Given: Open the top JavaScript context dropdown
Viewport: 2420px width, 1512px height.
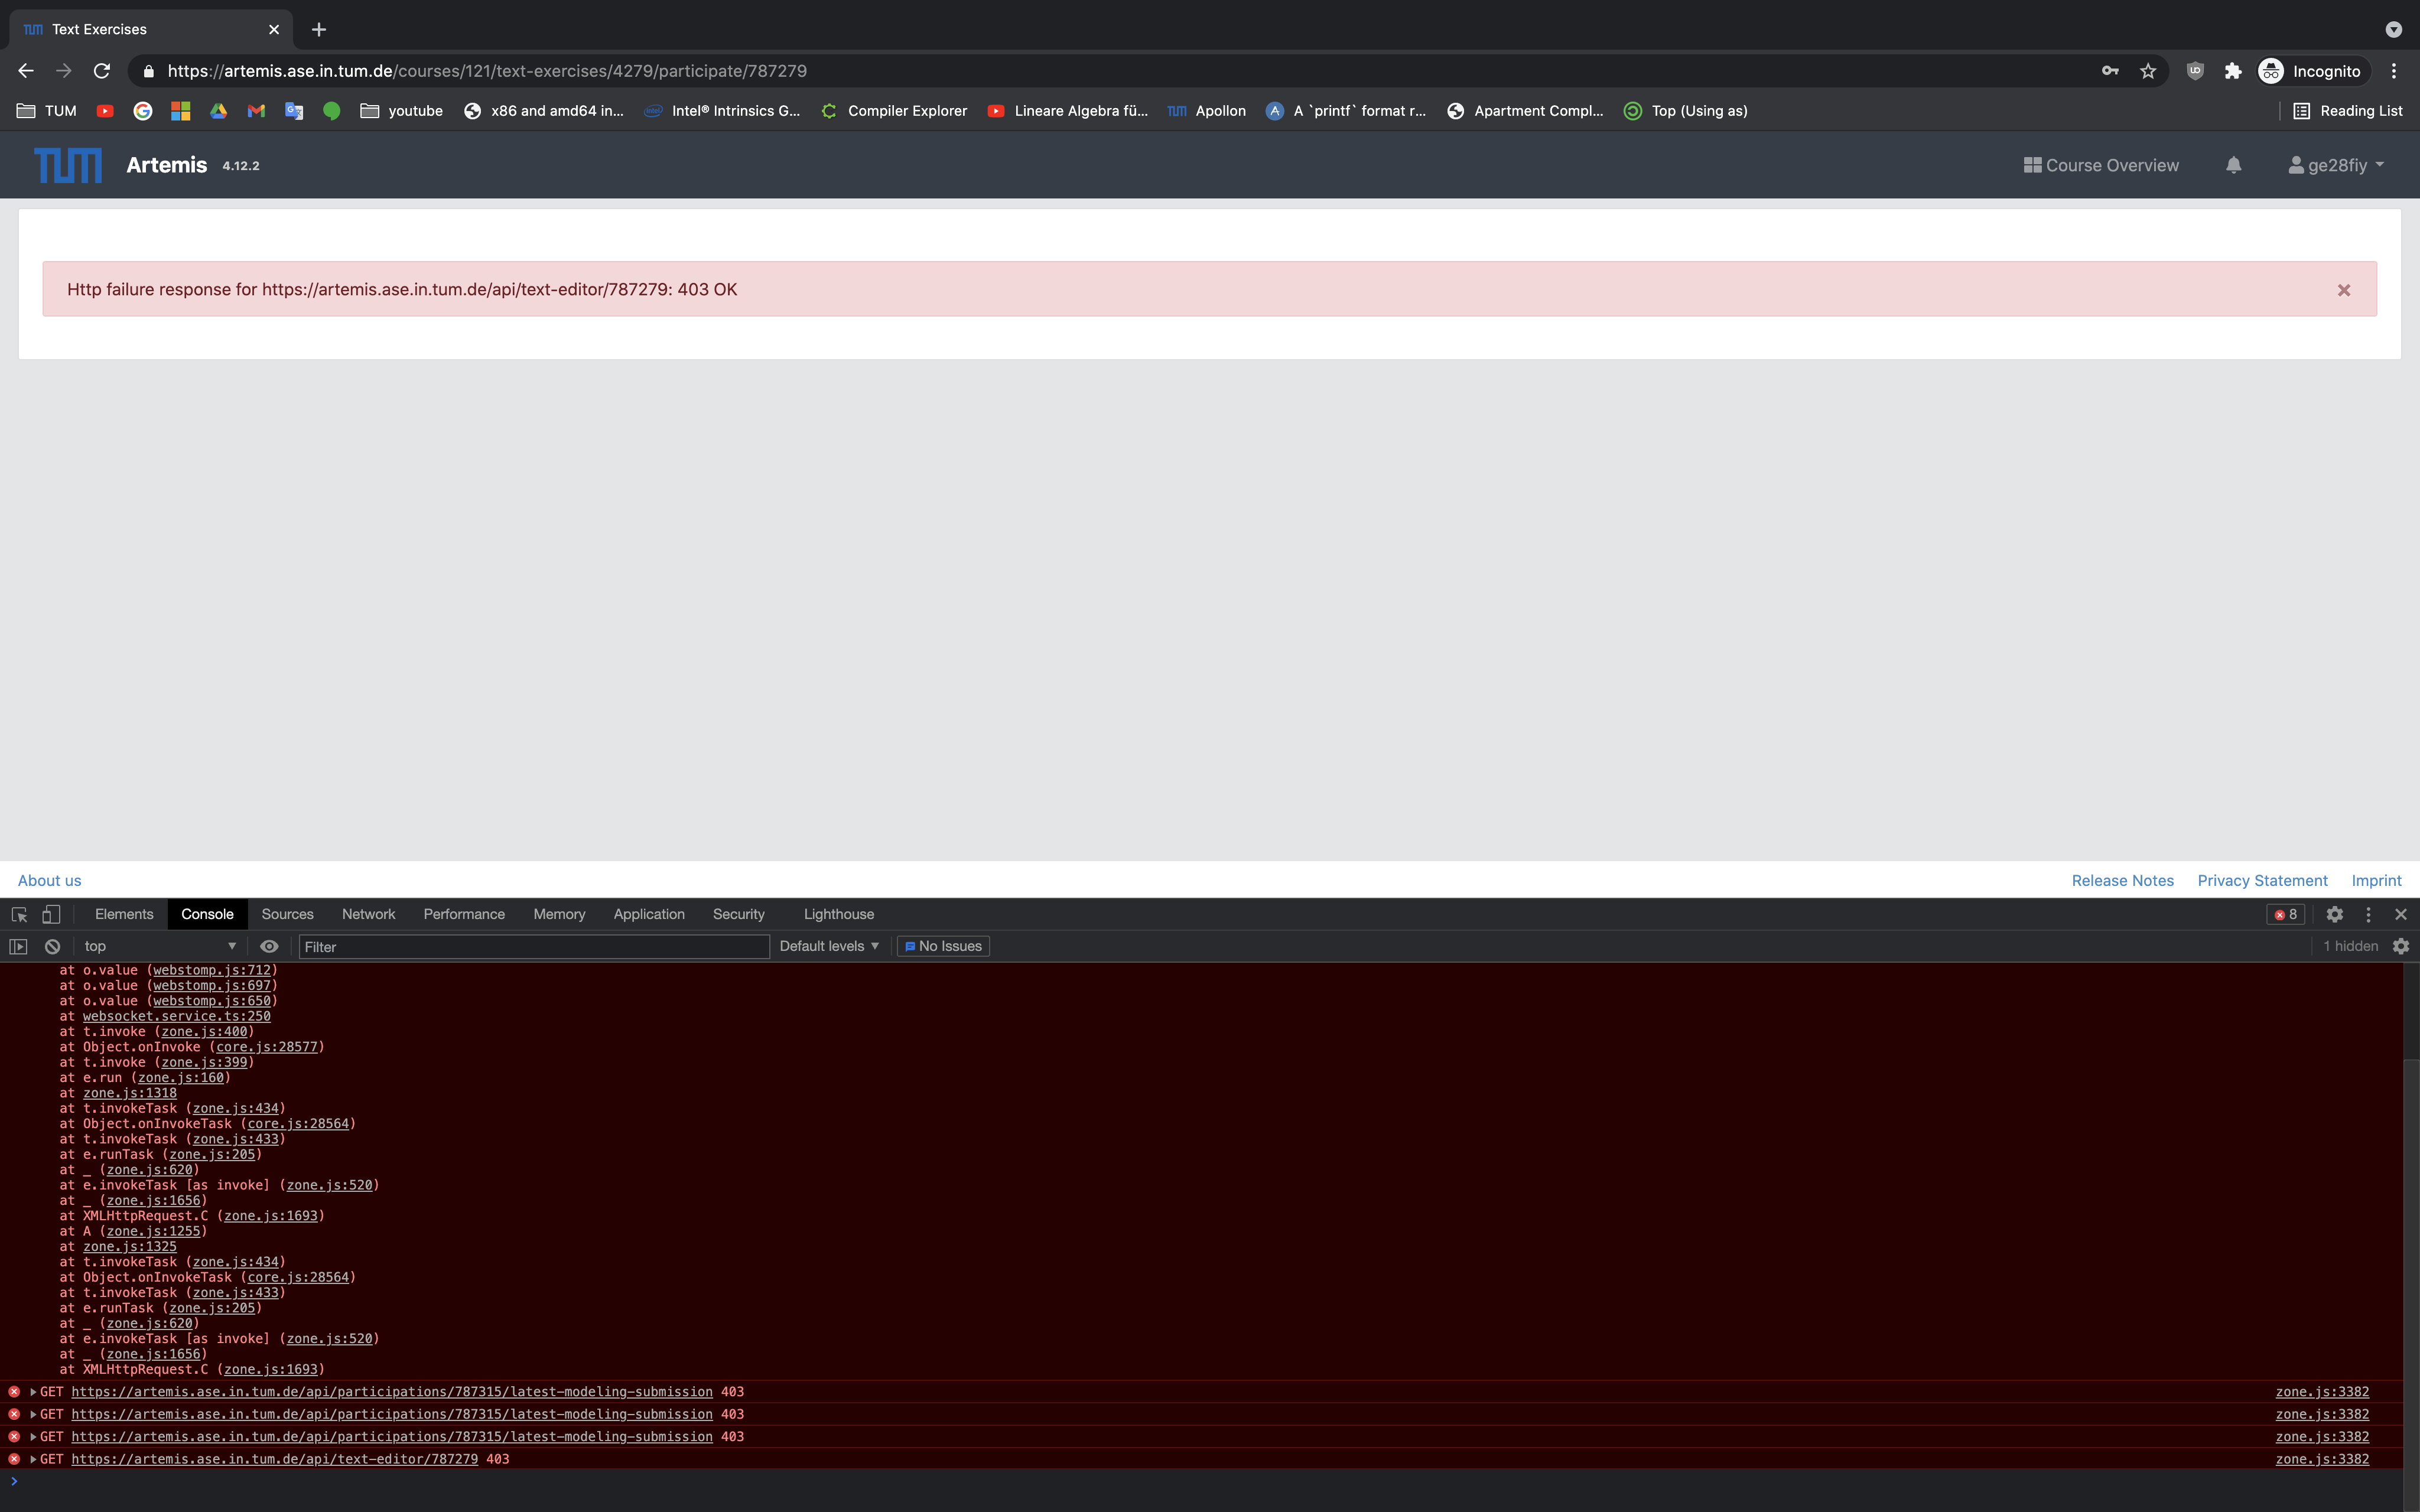Looking at the screenshot, I should pos(160,946).
